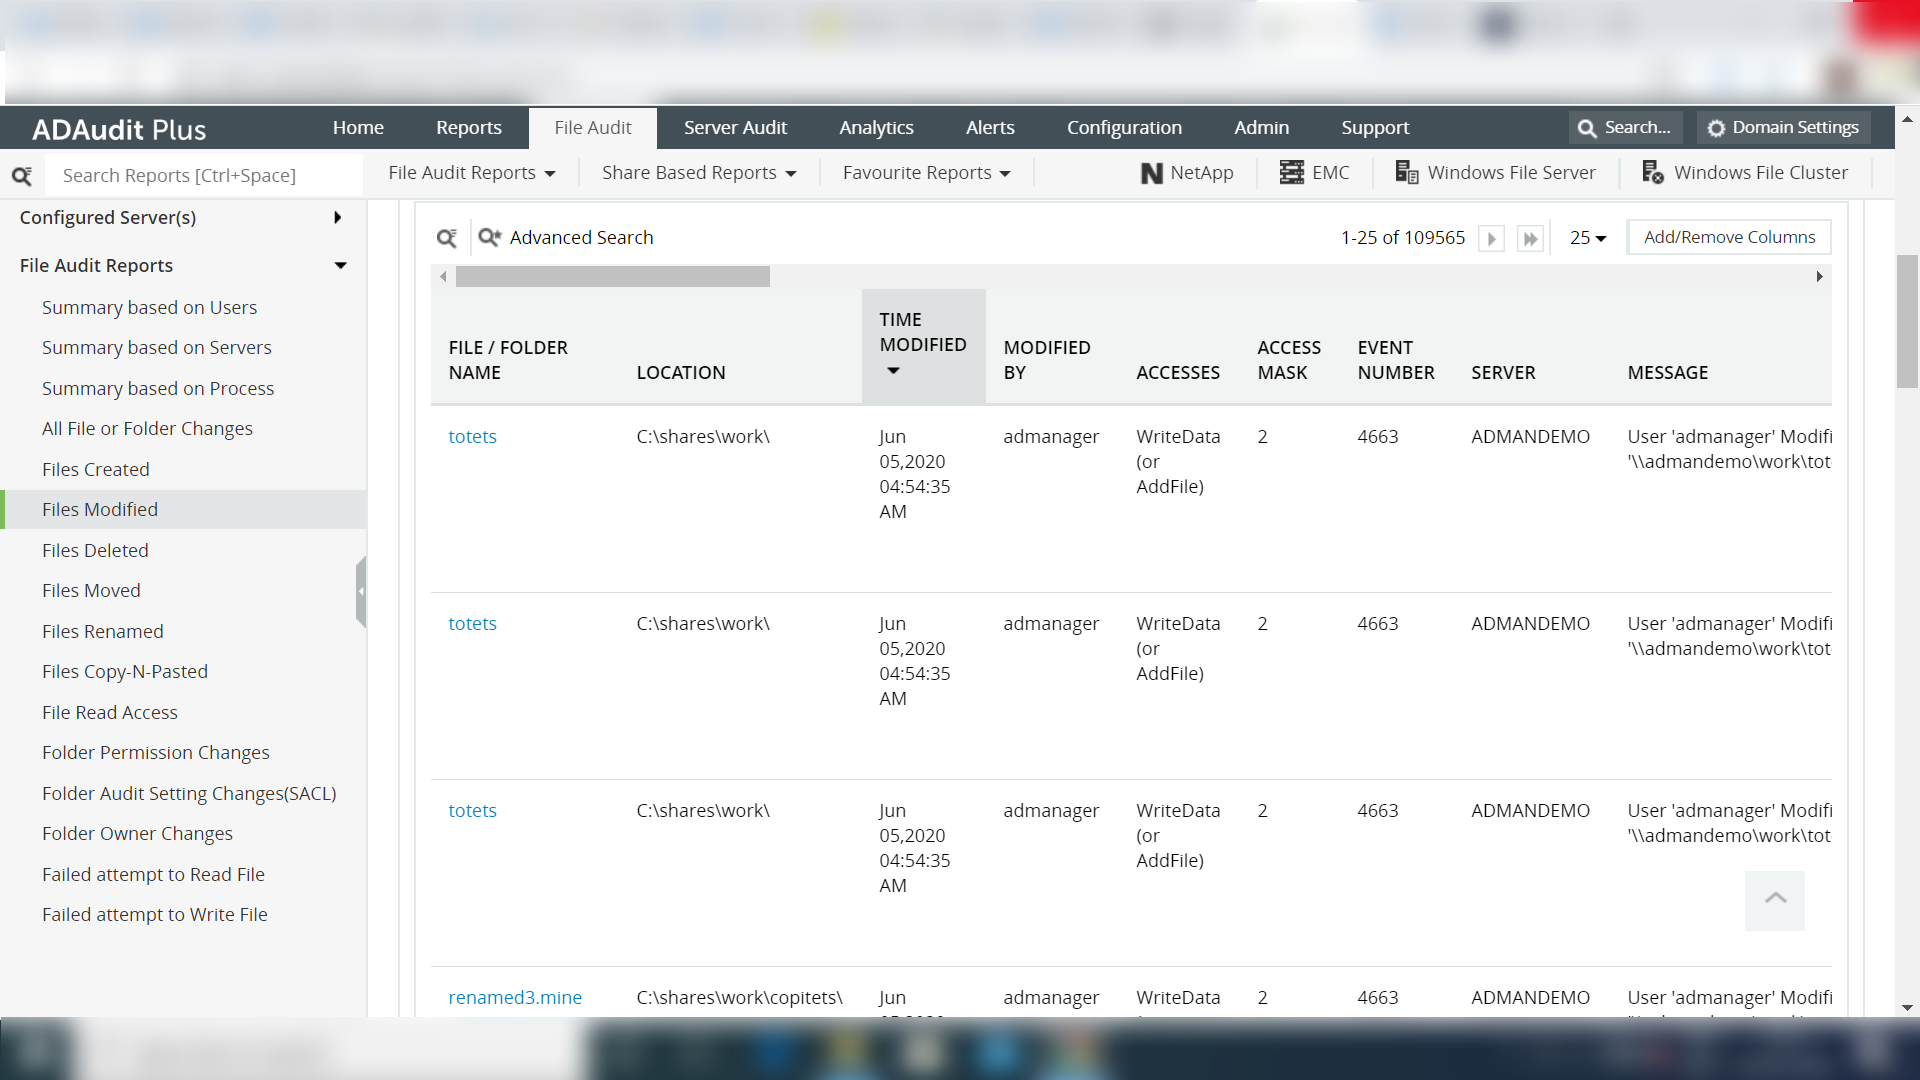Go to next page of results

pos(1491,238)
